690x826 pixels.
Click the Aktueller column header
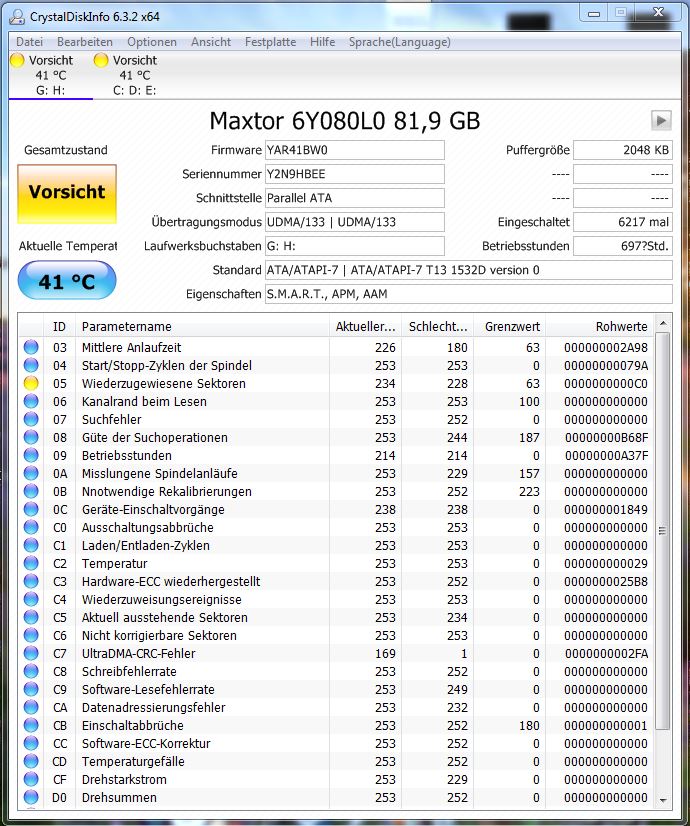pyautogui.click(x=366, y=327)
